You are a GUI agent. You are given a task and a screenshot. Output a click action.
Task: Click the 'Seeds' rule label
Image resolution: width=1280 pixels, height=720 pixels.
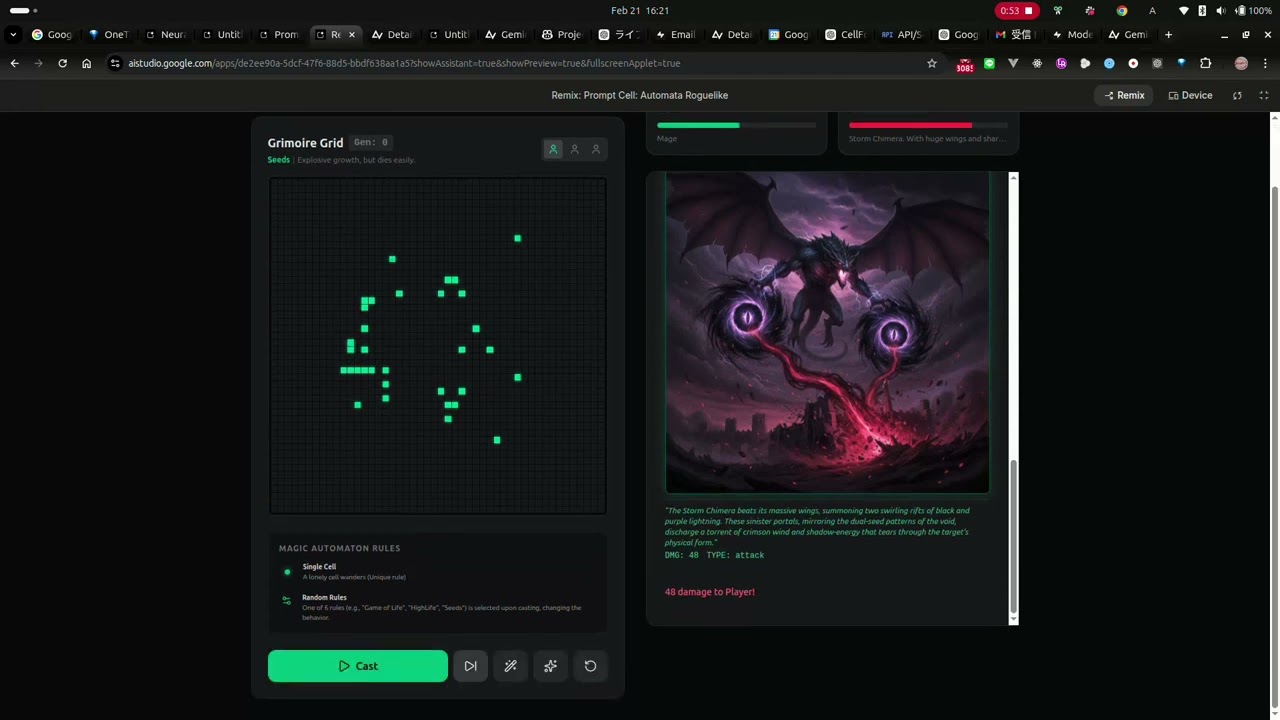pos(278,160)
